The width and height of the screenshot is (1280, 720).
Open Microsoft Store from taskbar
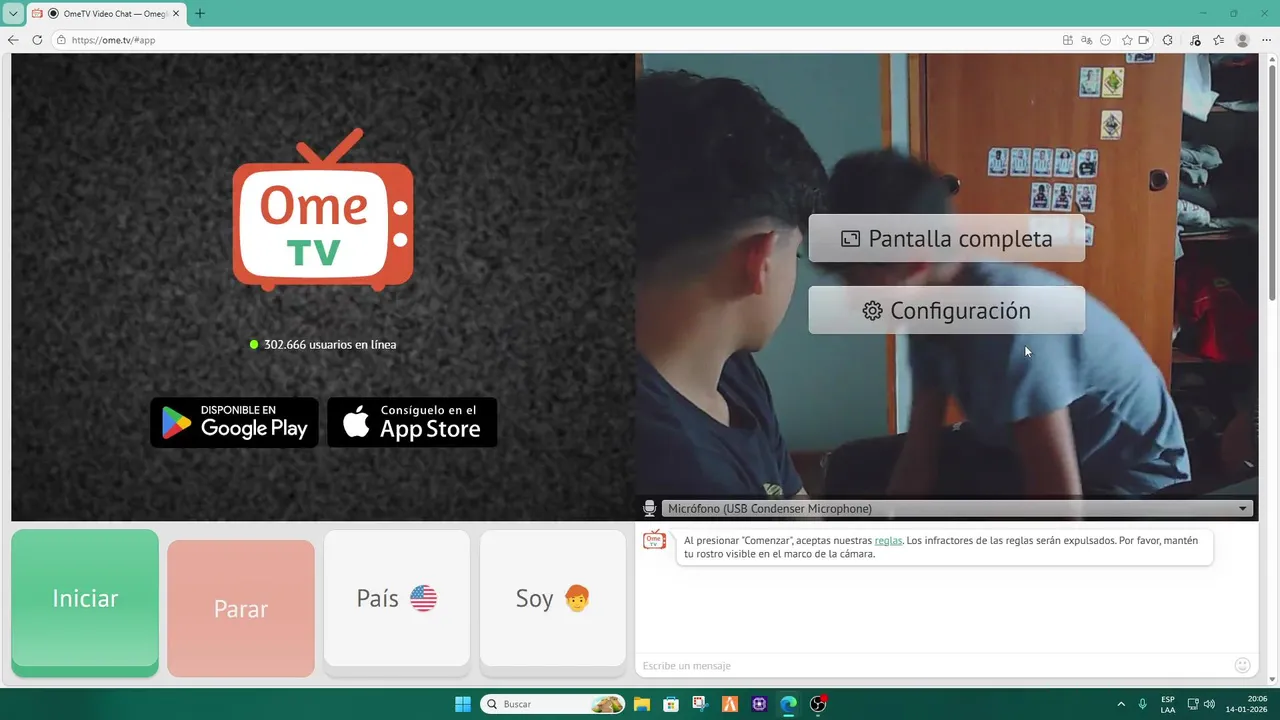click(x=671, y=704)
